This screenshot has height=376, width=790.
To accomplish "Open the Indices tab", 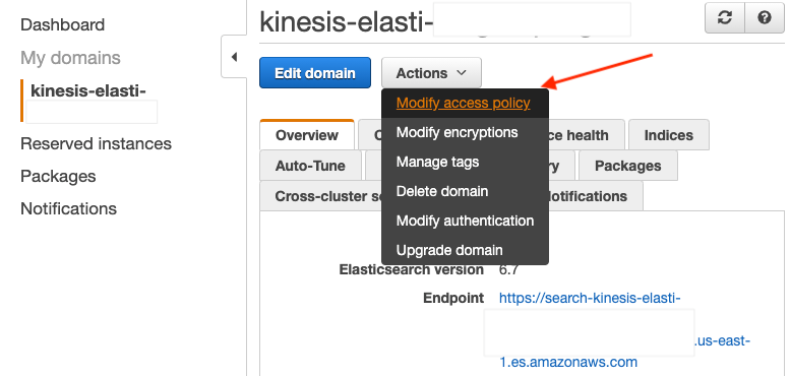I will 669,135.
